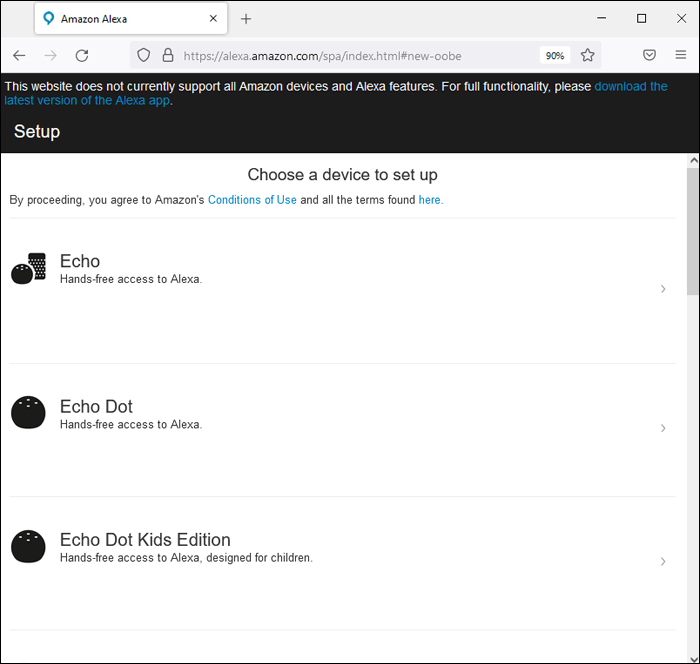Click the site security padlock icon
This screenshot has height=664, width=700.
click(x=168, y=55)
